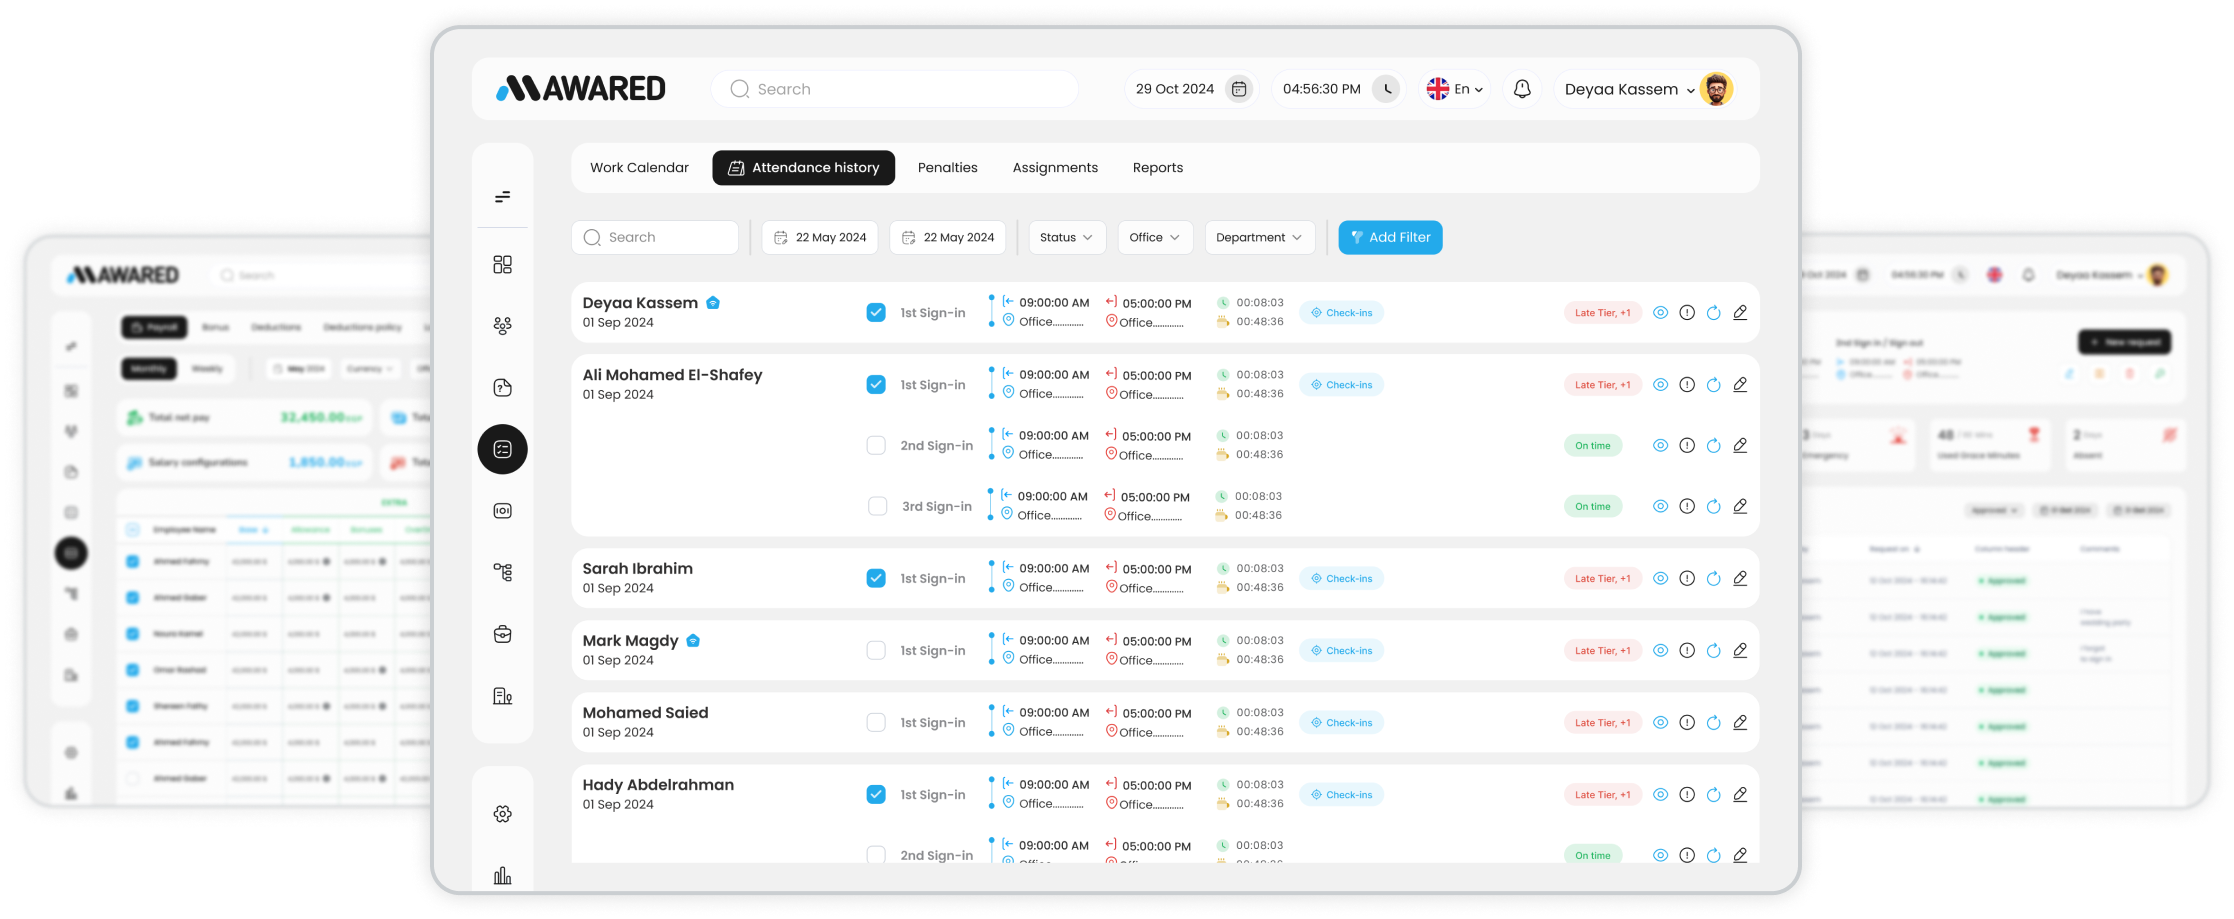Open the En language selector dropdown

pos(1455,89)
